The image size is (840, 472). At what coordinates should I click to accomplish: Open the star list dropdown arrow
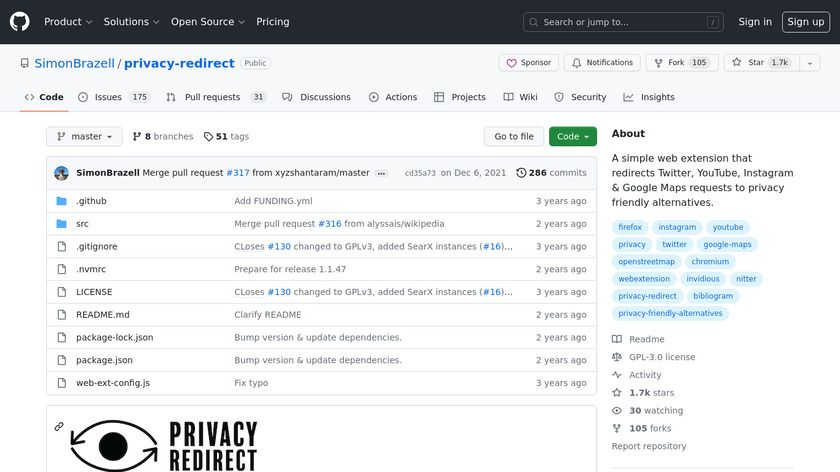tap(809, 63)
